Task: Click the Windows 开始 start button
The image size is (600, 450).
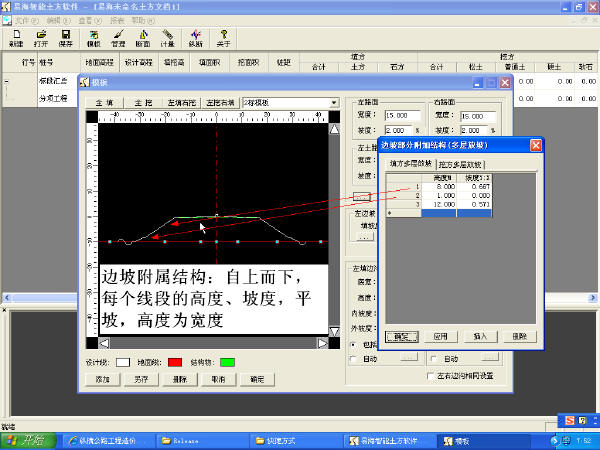Action: [28, 441]
